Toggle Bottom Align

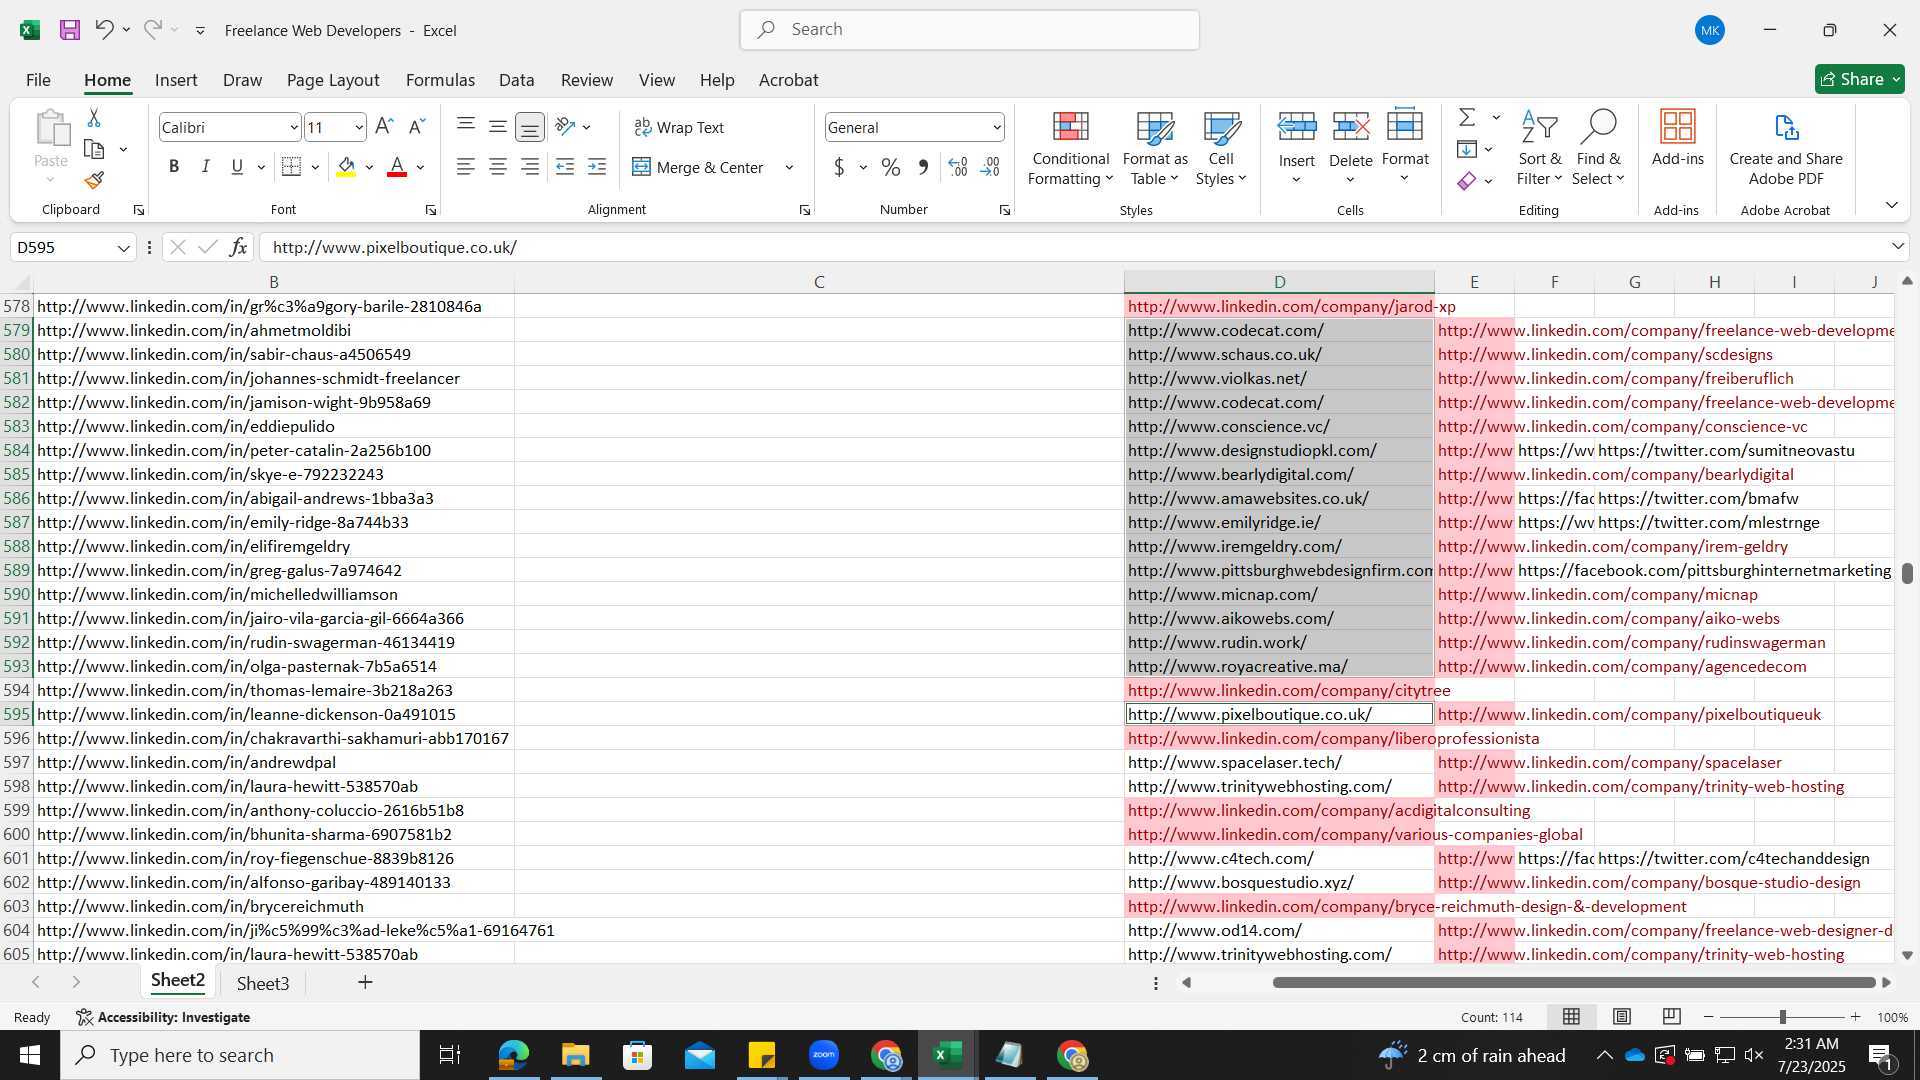pyautogui.click(x=530, y=127)
